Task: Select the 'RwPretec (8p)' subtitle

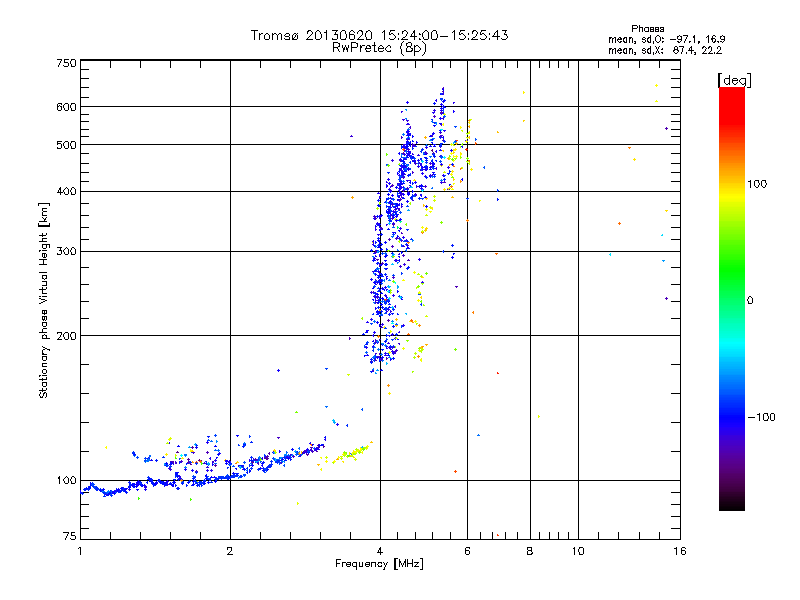Action: tap(379, 48)
